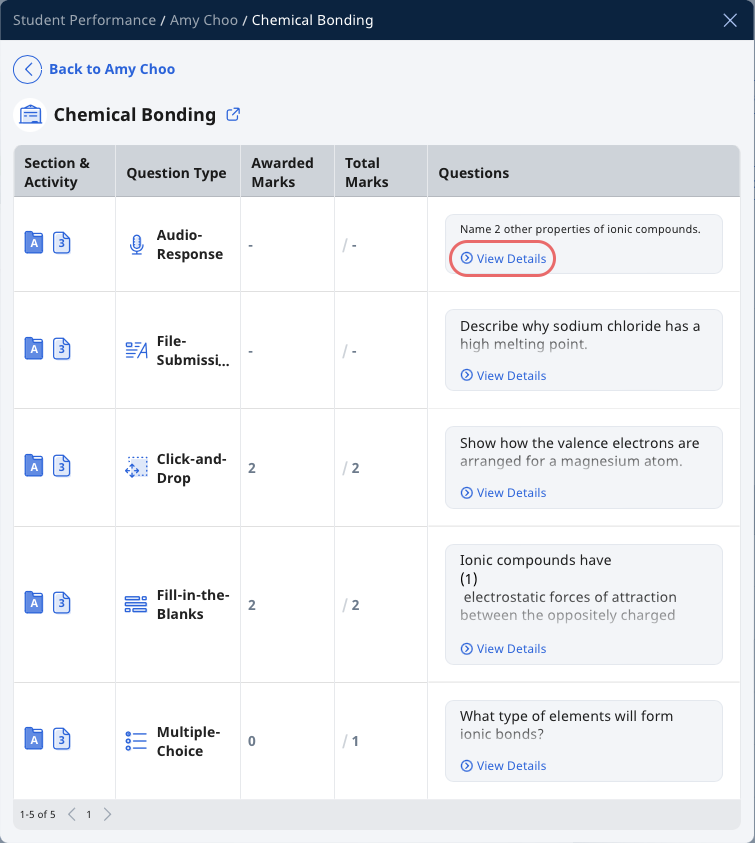
Task: Go to Student Performance breadcrumb
Action: pos(84,20)
